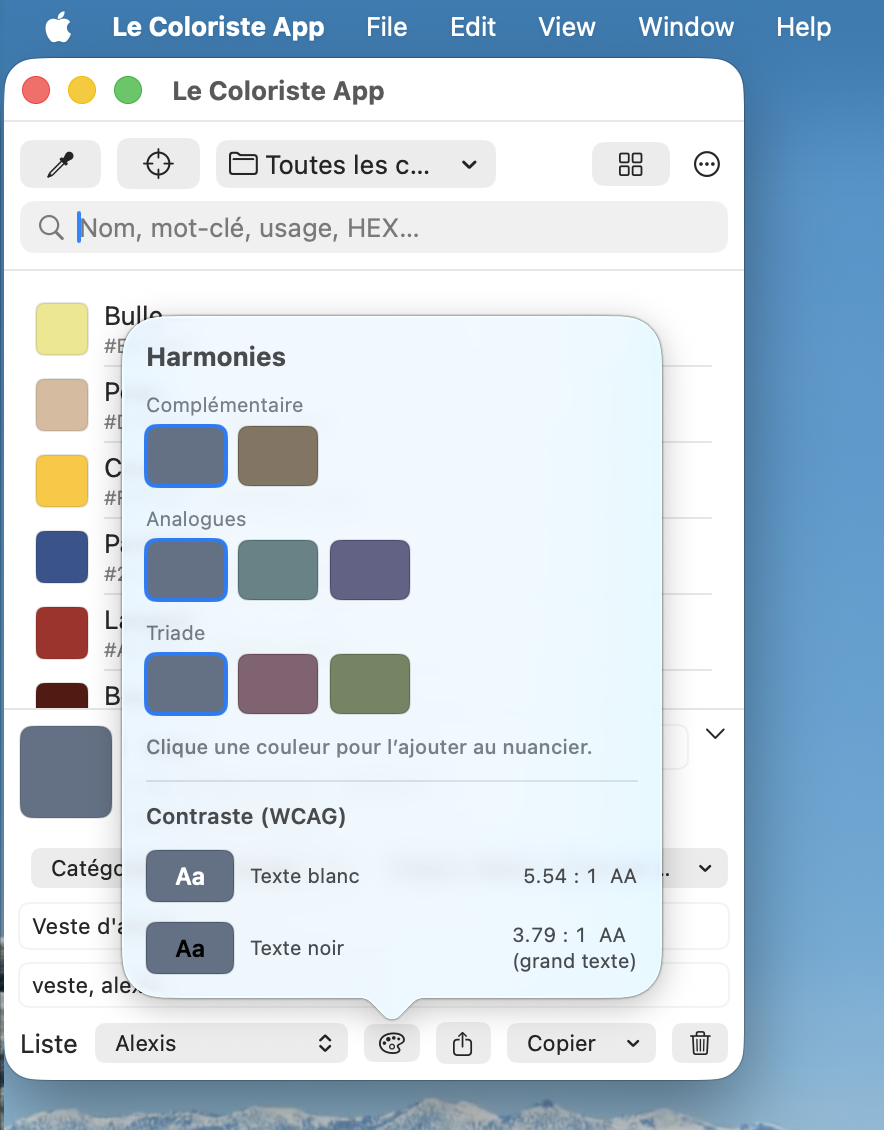The height and width of the screenshot is (1130, 884).
Task: Share the selected color
Action: click(x=463, y=1043)
